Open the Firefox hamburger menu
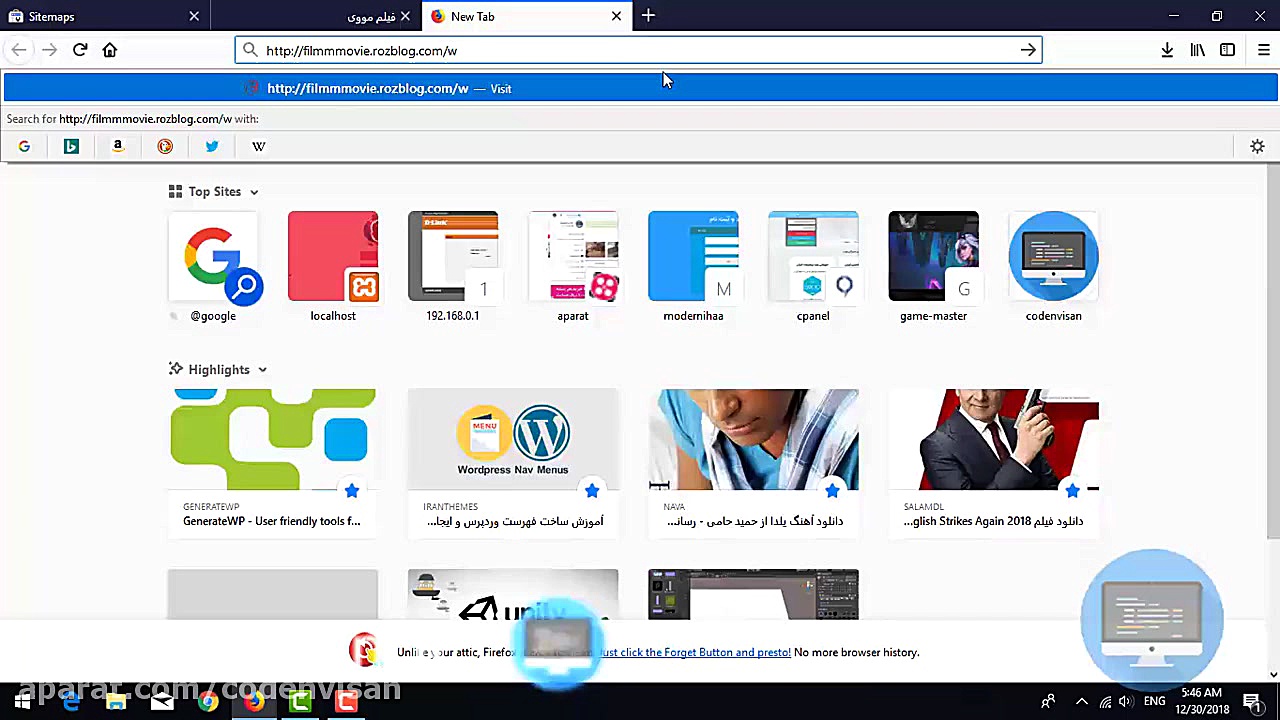 (1264, 50)
